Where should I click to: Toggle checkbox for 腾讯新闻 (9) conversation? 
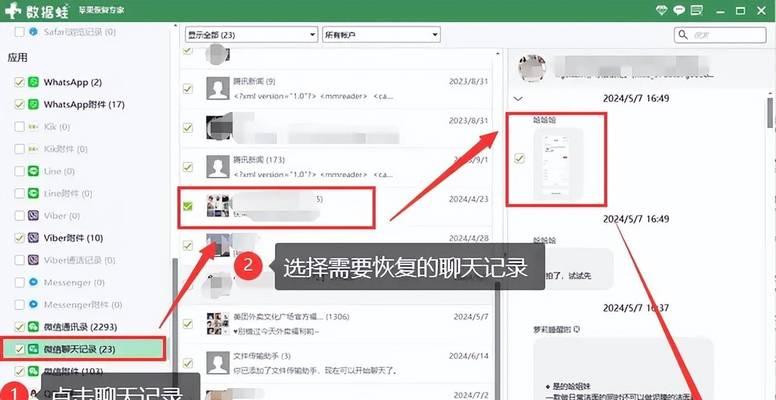pyautogui.click(x=188, y=89)
